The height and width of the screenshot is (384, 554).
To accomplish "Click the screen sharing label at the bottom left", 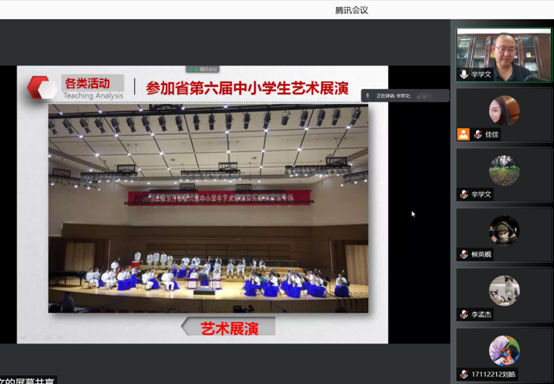I will (28, 380).
